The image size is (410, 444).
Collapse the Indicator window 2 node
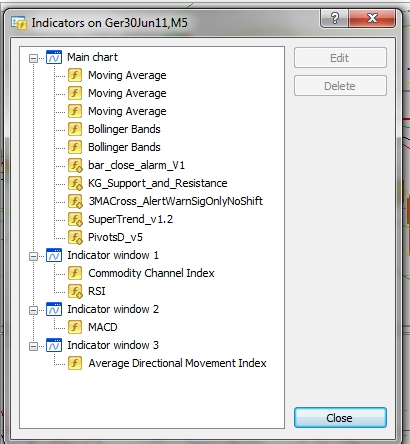coord(33,311)
